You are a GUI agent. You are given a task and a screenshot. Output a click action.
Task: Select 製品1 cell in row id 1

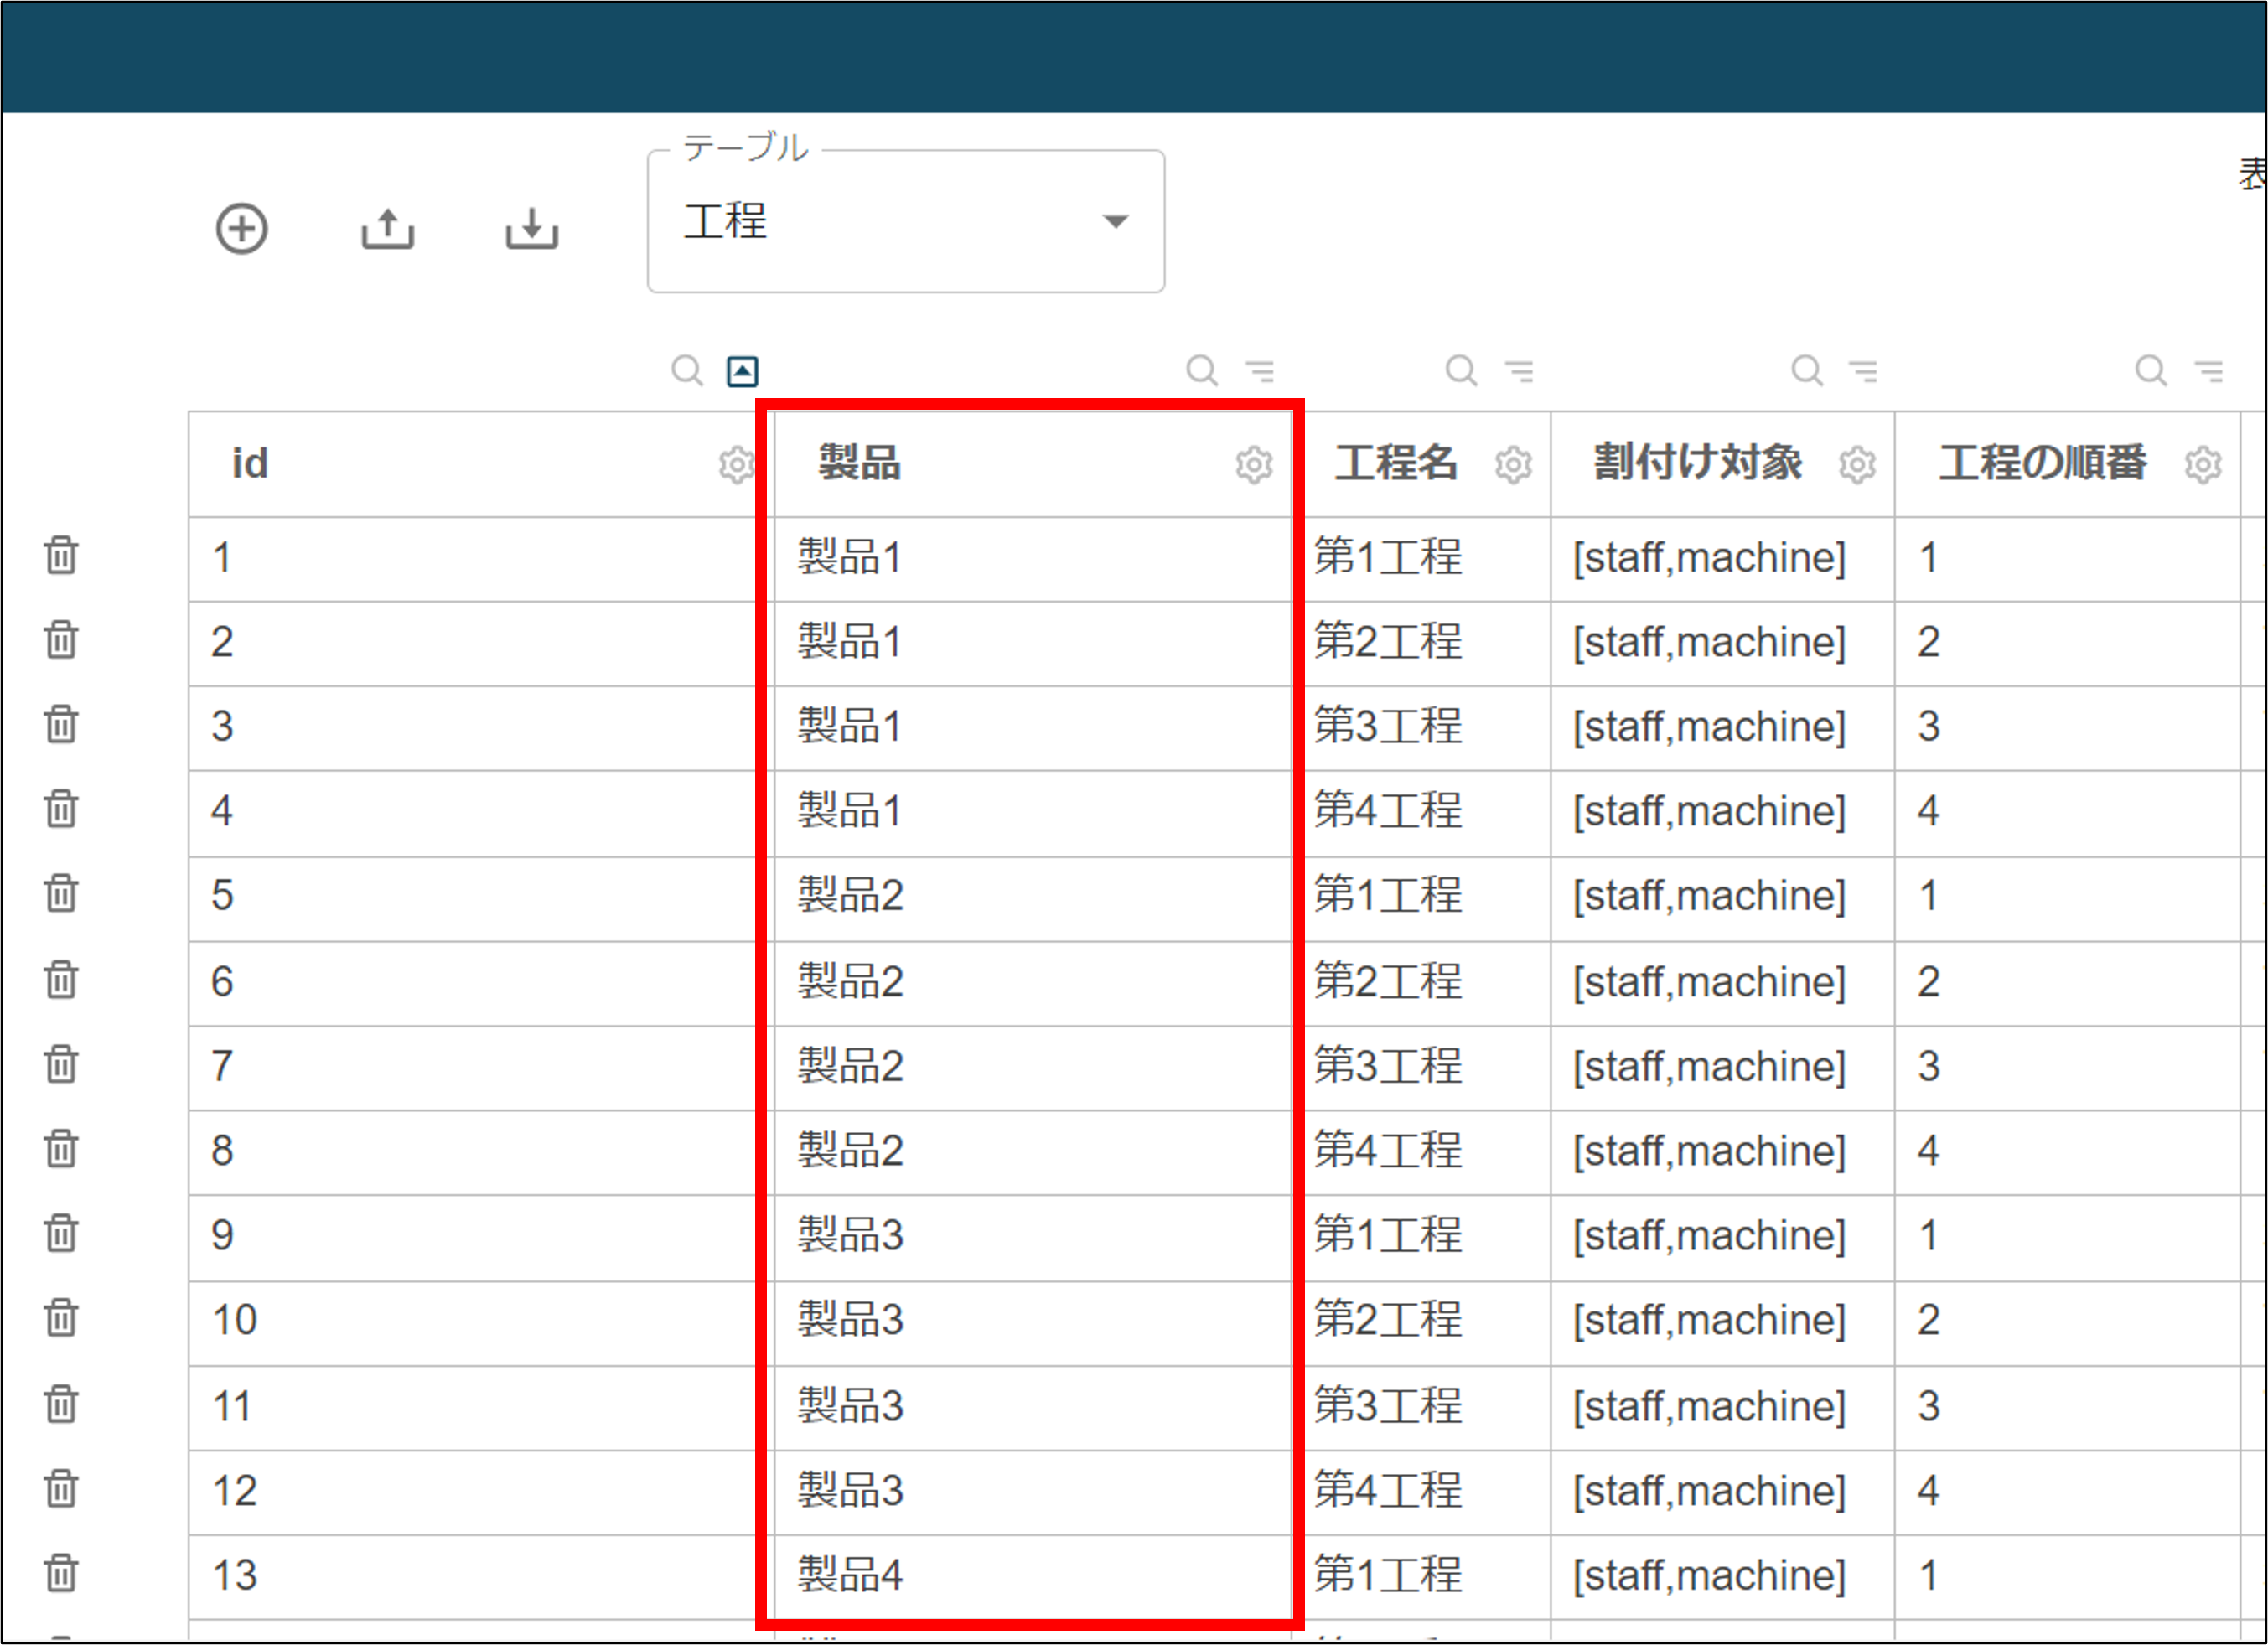(1033, 558)
